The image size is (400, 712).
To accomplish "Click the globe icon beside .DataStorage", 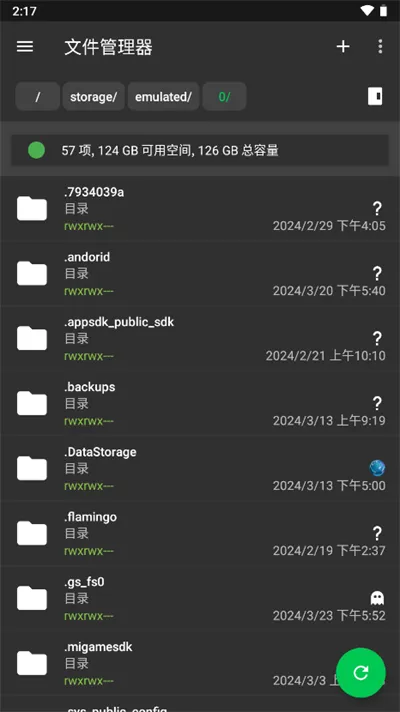I will coord(377,468).
